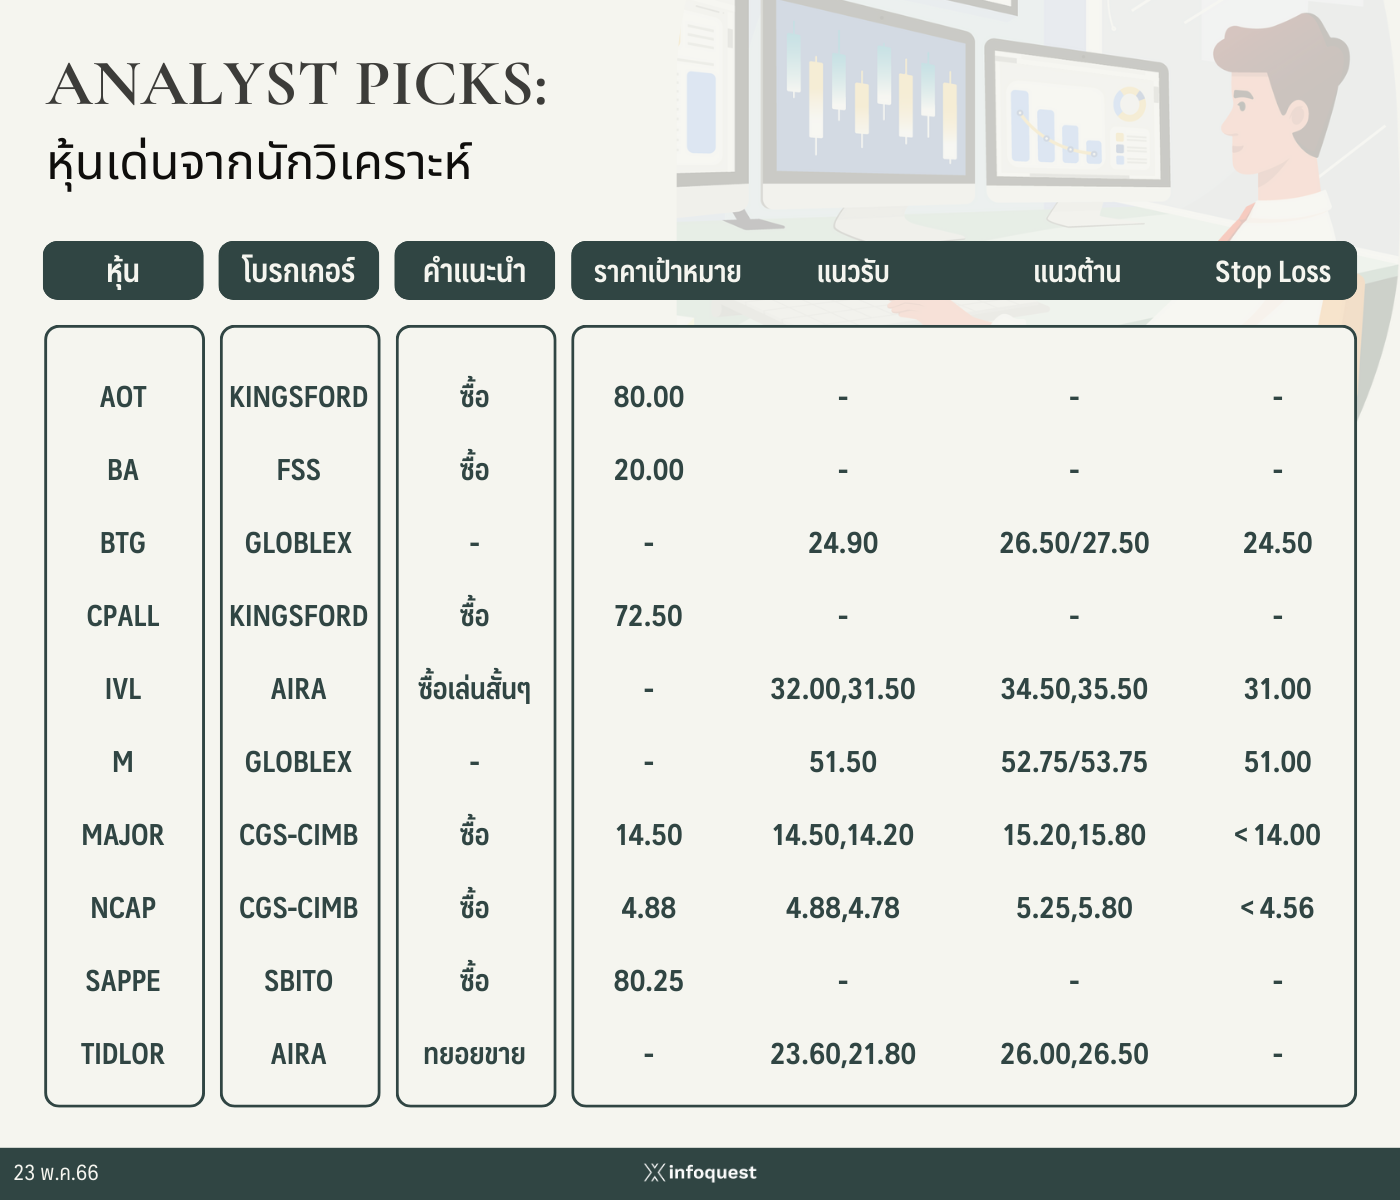Click the infoquest logo icon
The width and height of the screenshot is (1400, 1200).
[654, 1172]
